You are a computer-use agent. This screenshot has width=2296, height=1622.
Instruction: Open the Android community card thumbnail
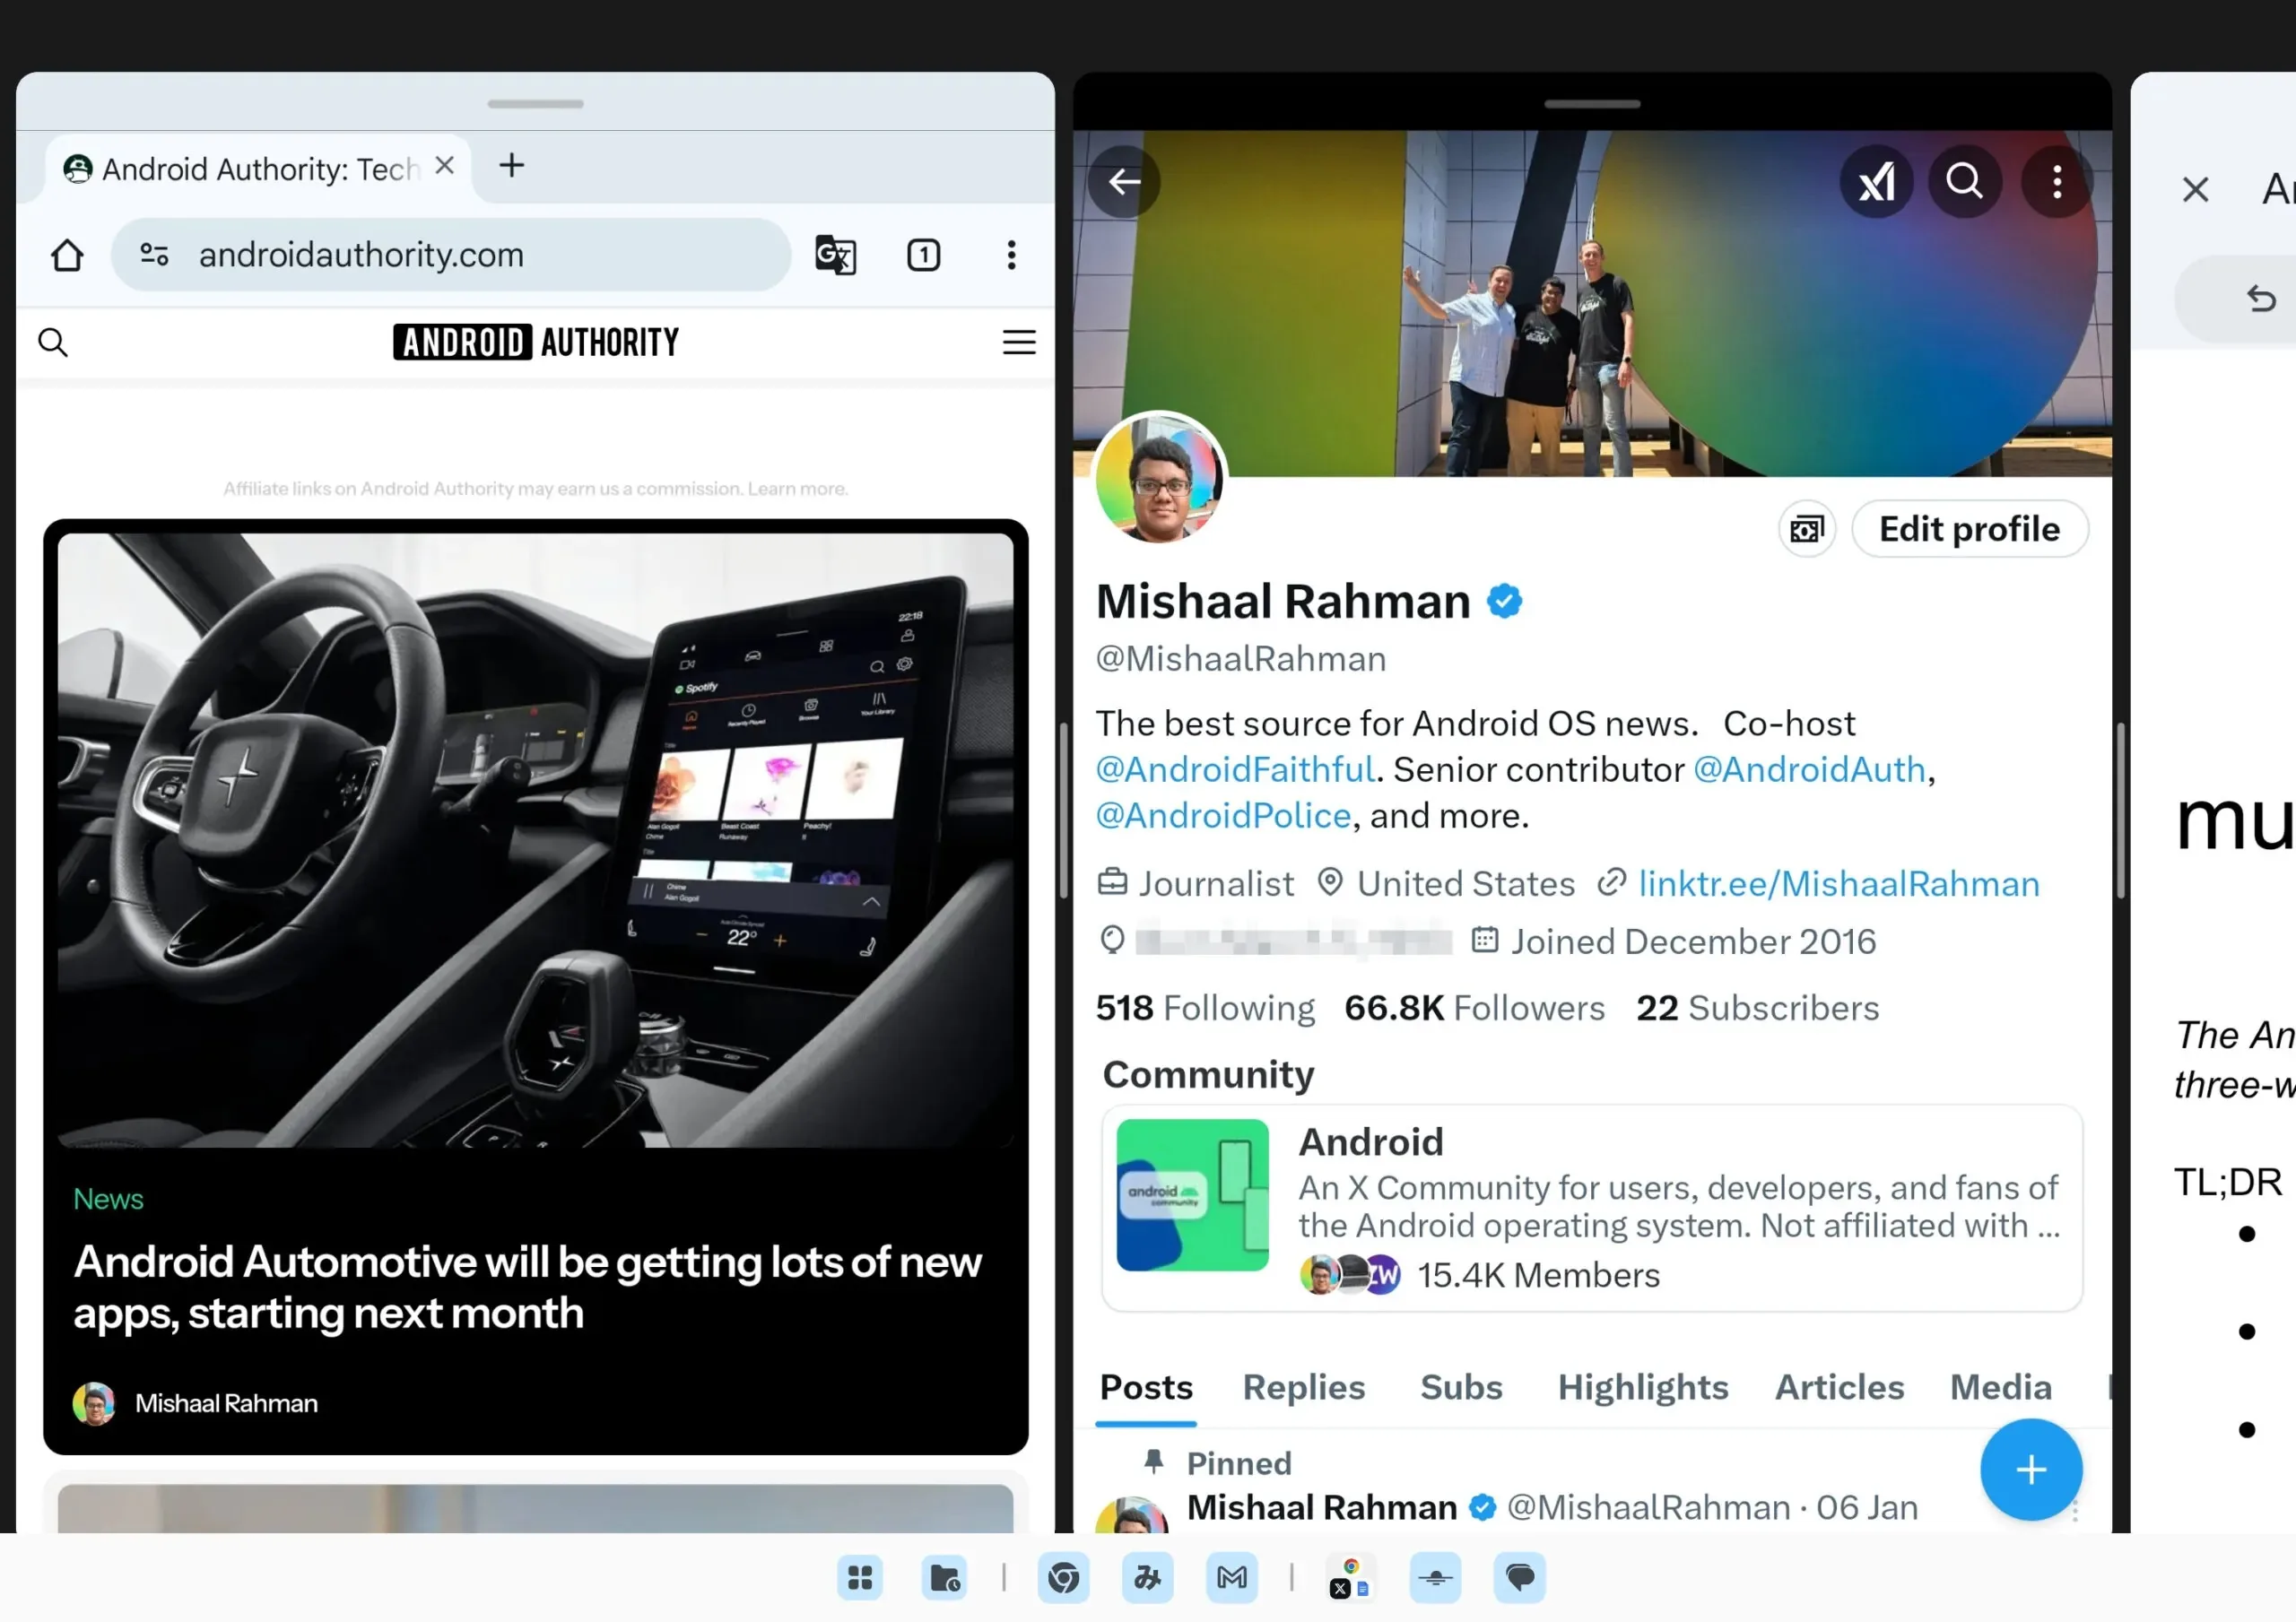[1192, 1195]
